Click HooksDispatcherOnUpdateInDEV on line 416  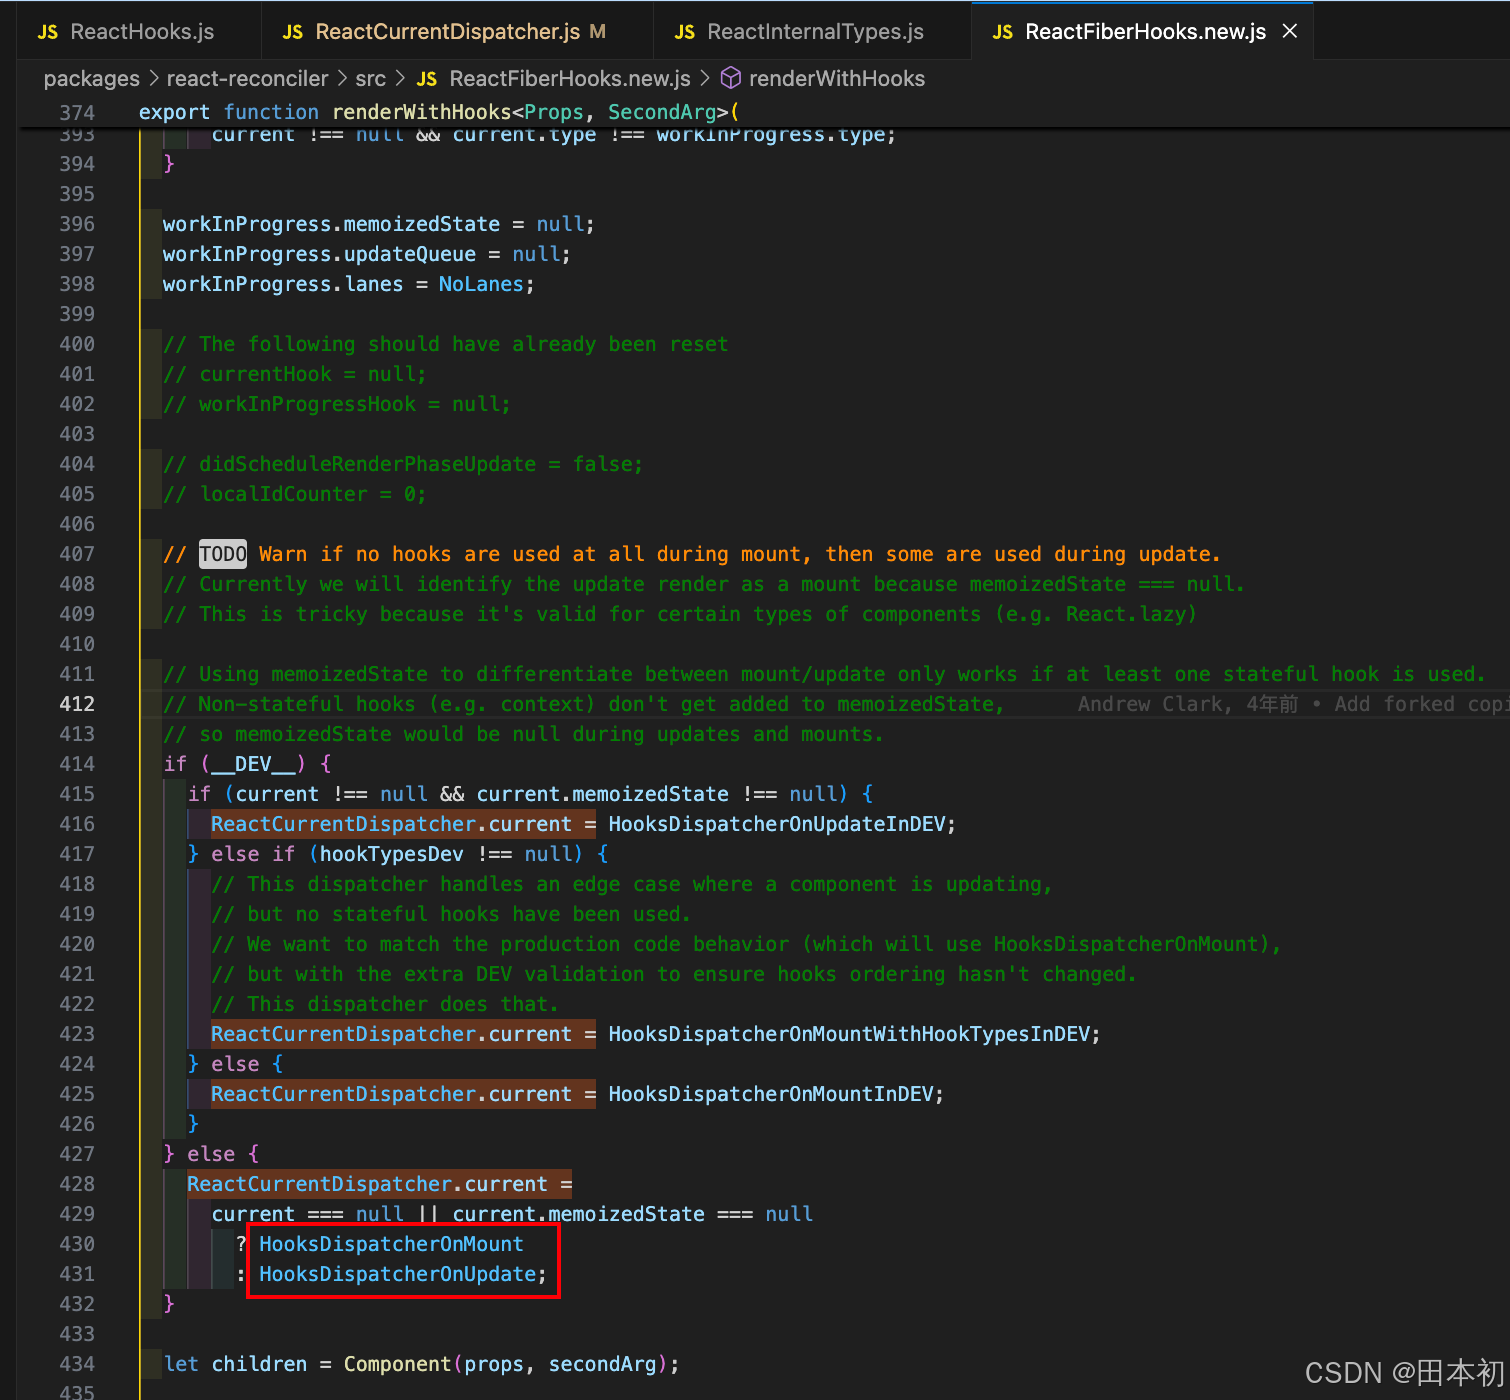tap(777, 824)
